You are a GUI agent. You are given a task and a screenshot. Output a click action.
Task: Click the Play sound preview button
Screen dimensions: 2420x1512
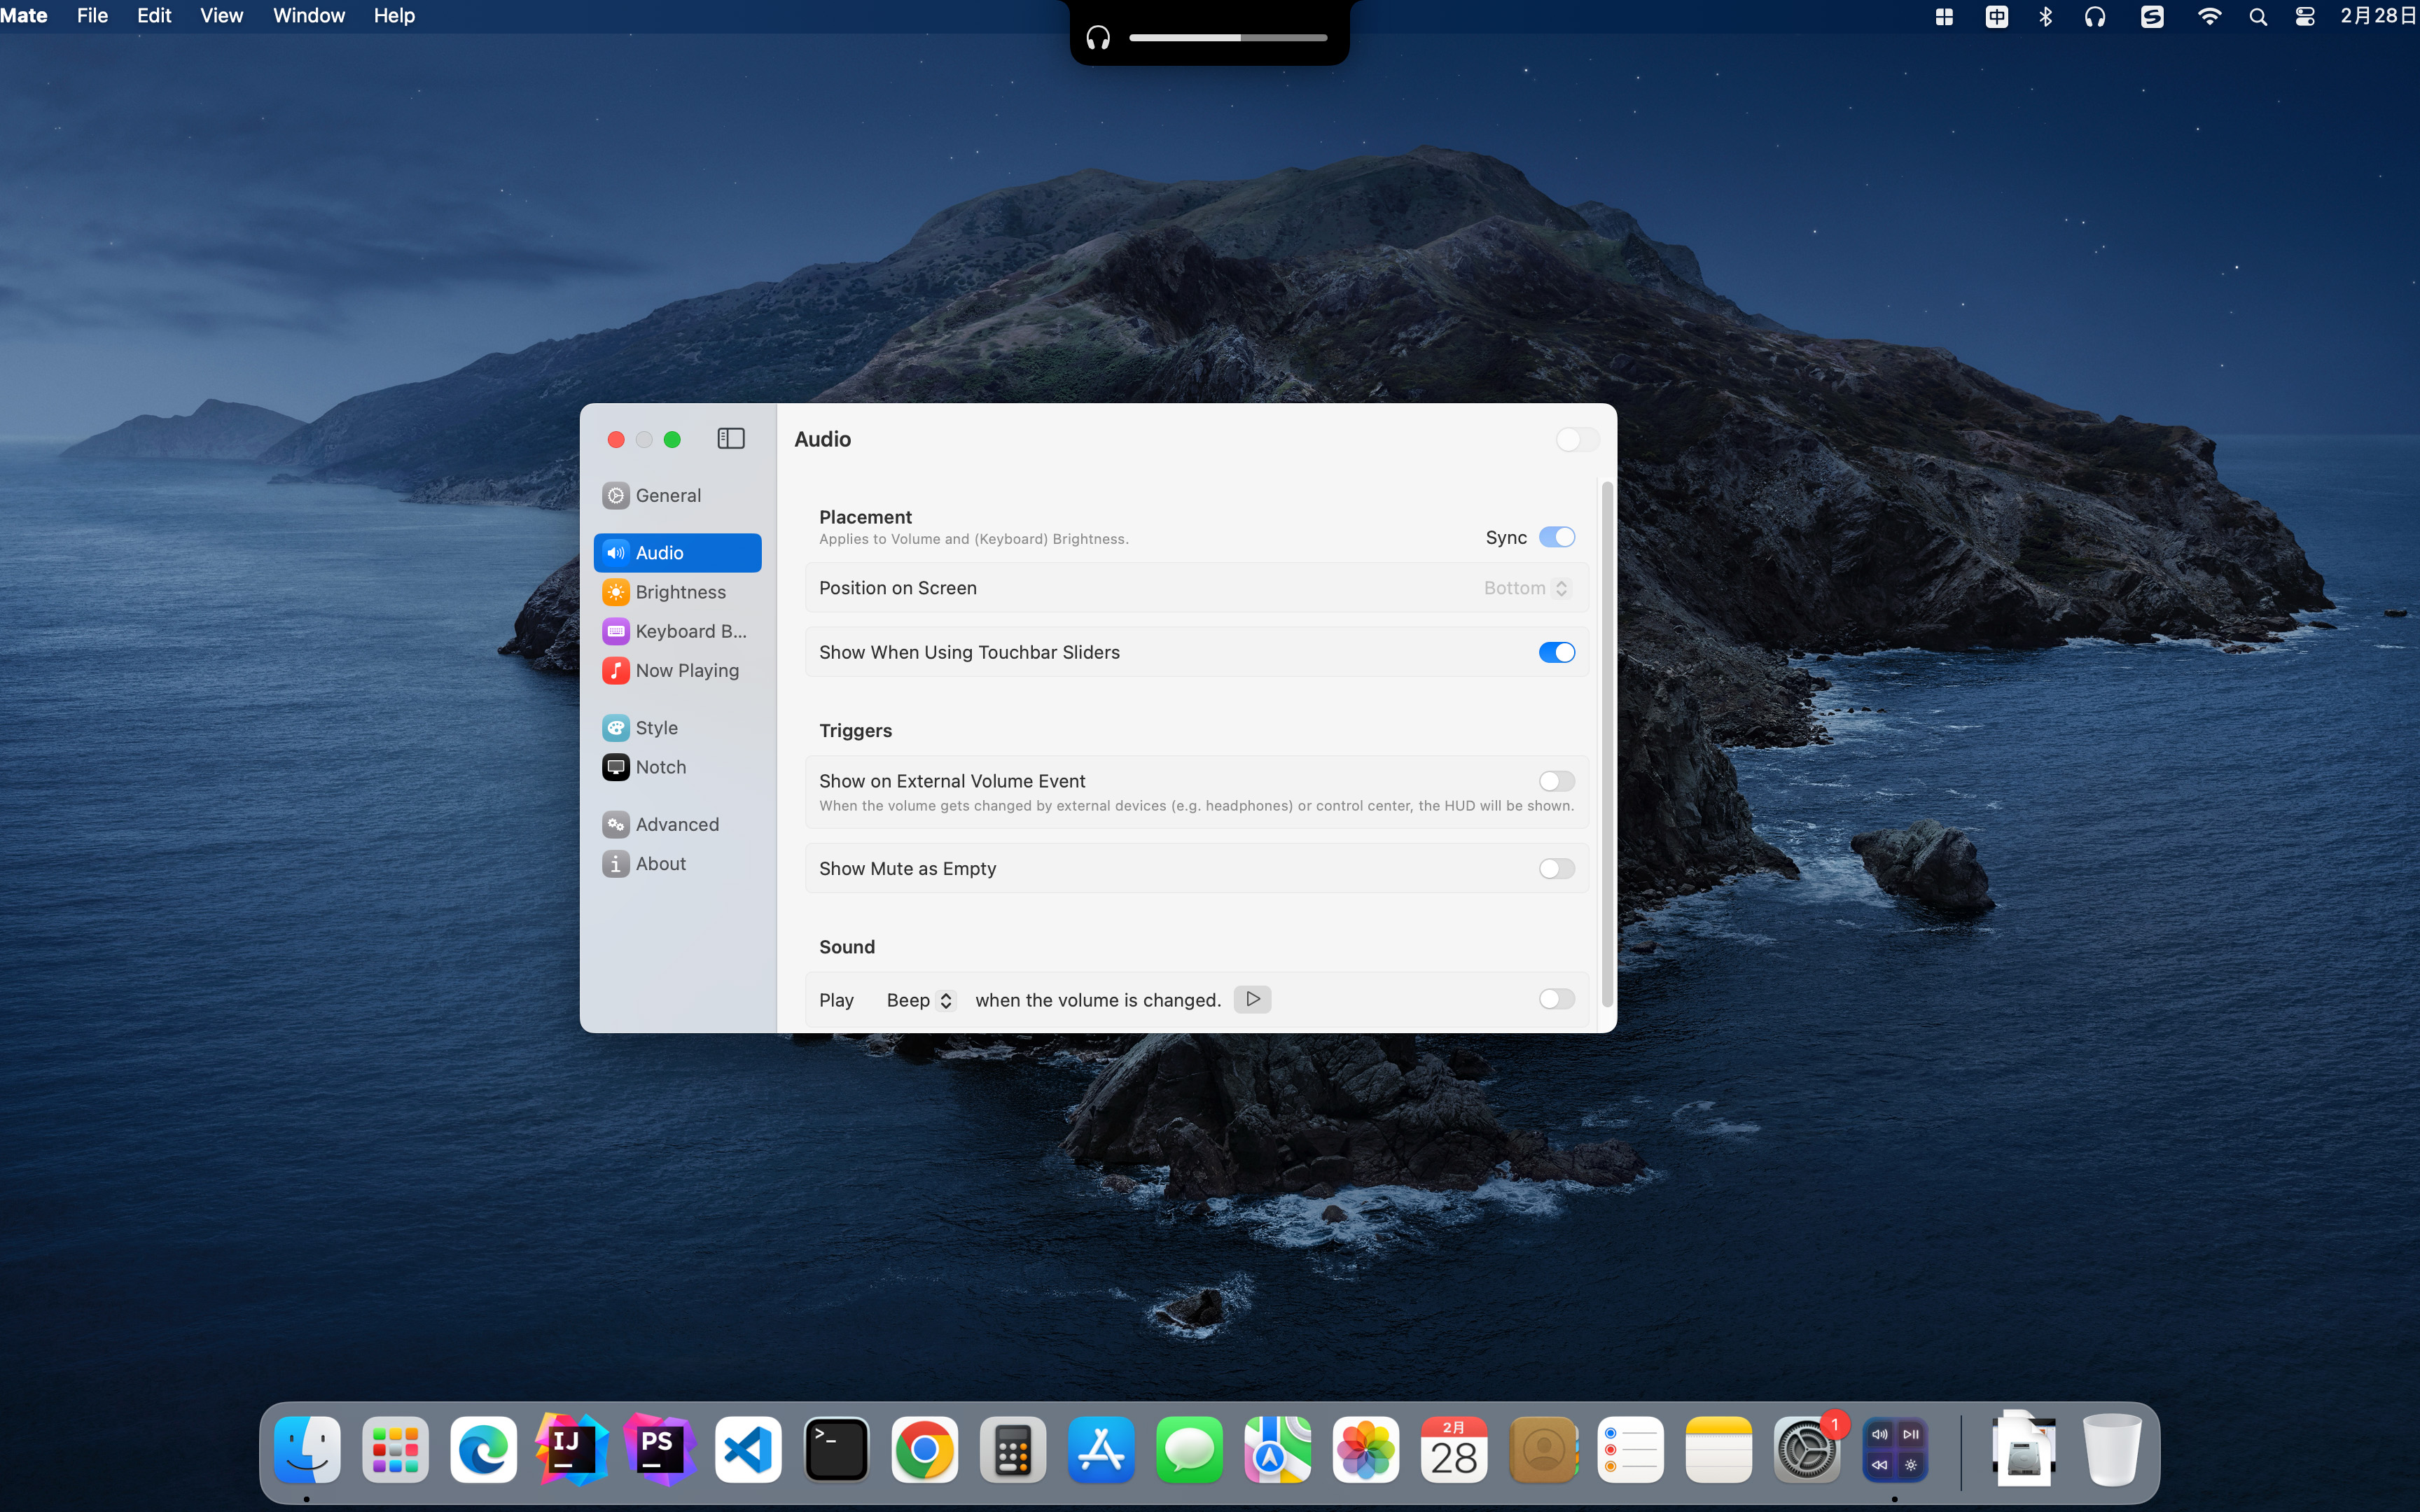click(1253, 1000)
